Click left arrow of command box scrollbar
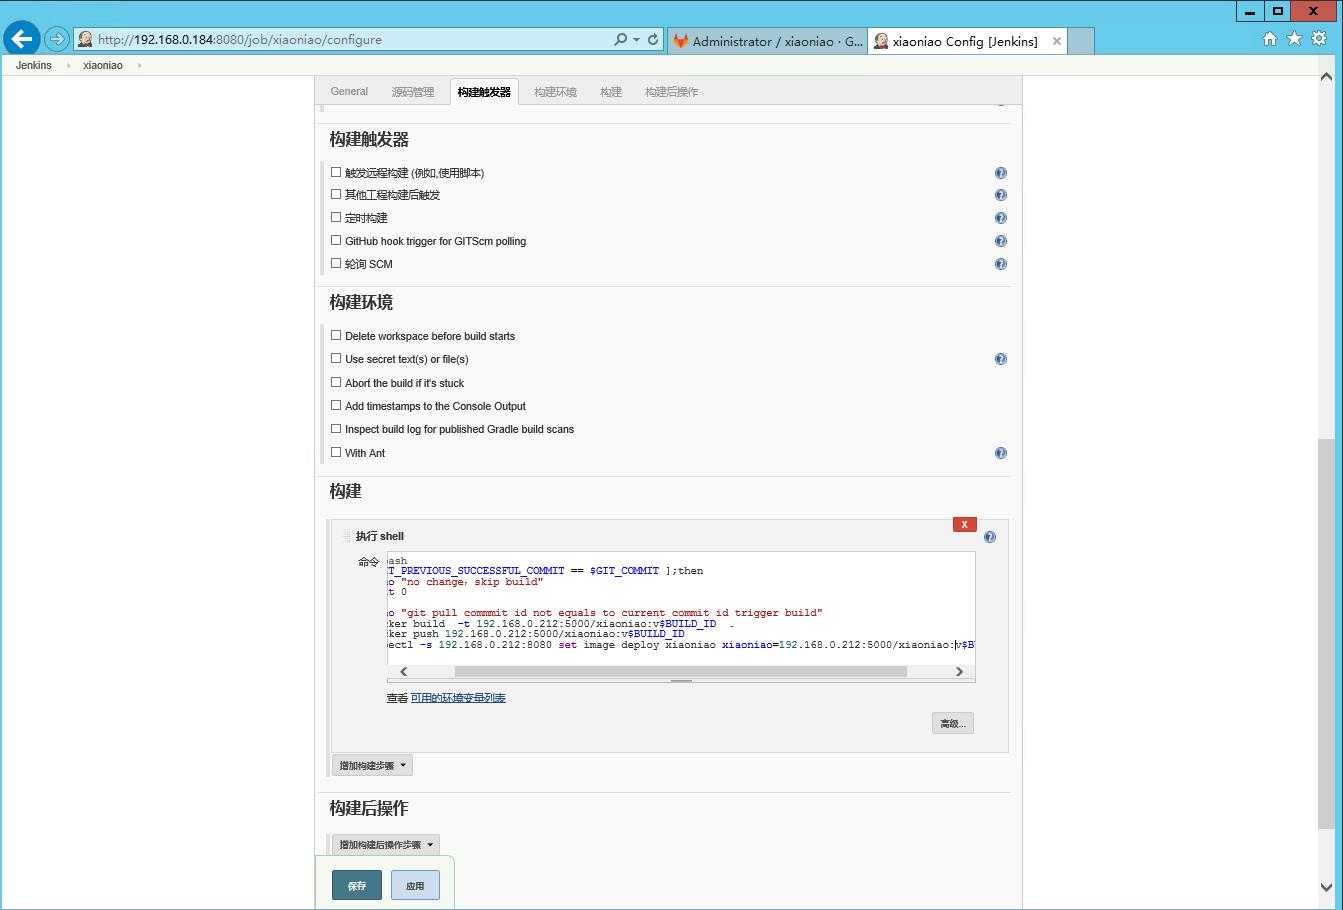This screenshot has height=910, width=1343. click(x=403, y=672)
